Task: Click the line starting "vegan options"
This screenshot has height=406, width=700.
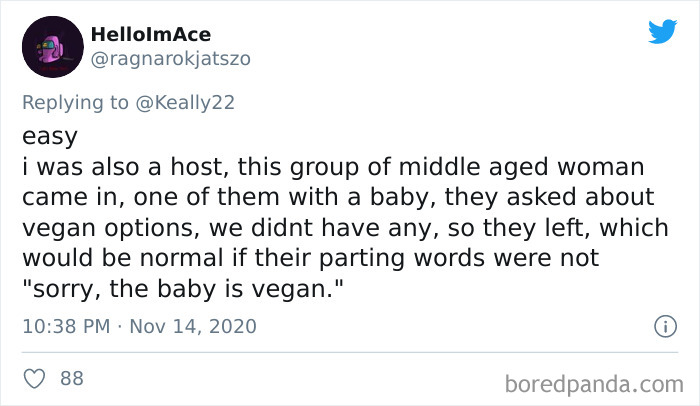Action: [x=346, y=228]
